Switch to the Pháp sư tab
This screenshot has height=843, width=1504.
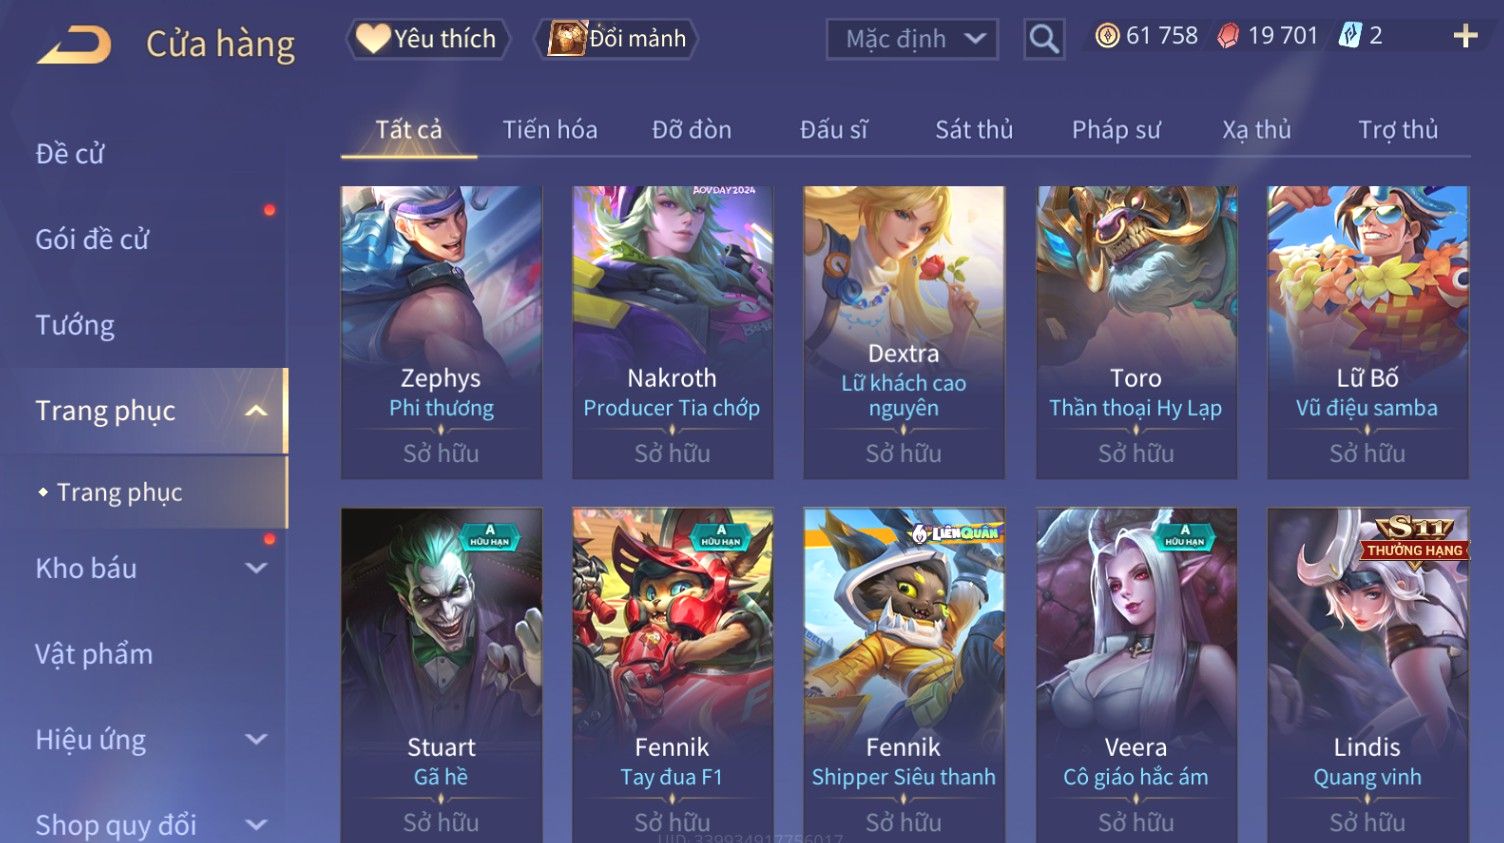point(1116,130)
